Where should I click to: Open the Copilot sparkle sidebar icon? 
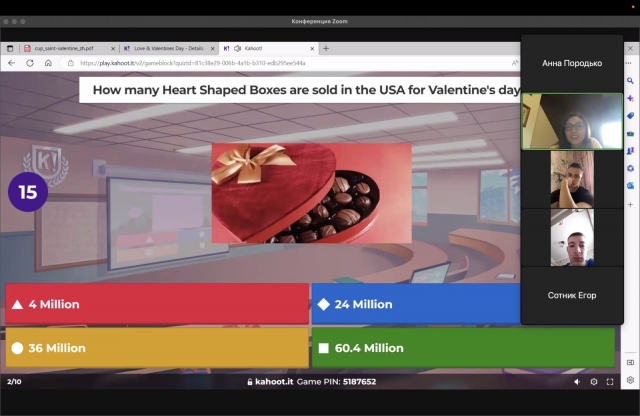coord(630,98)
